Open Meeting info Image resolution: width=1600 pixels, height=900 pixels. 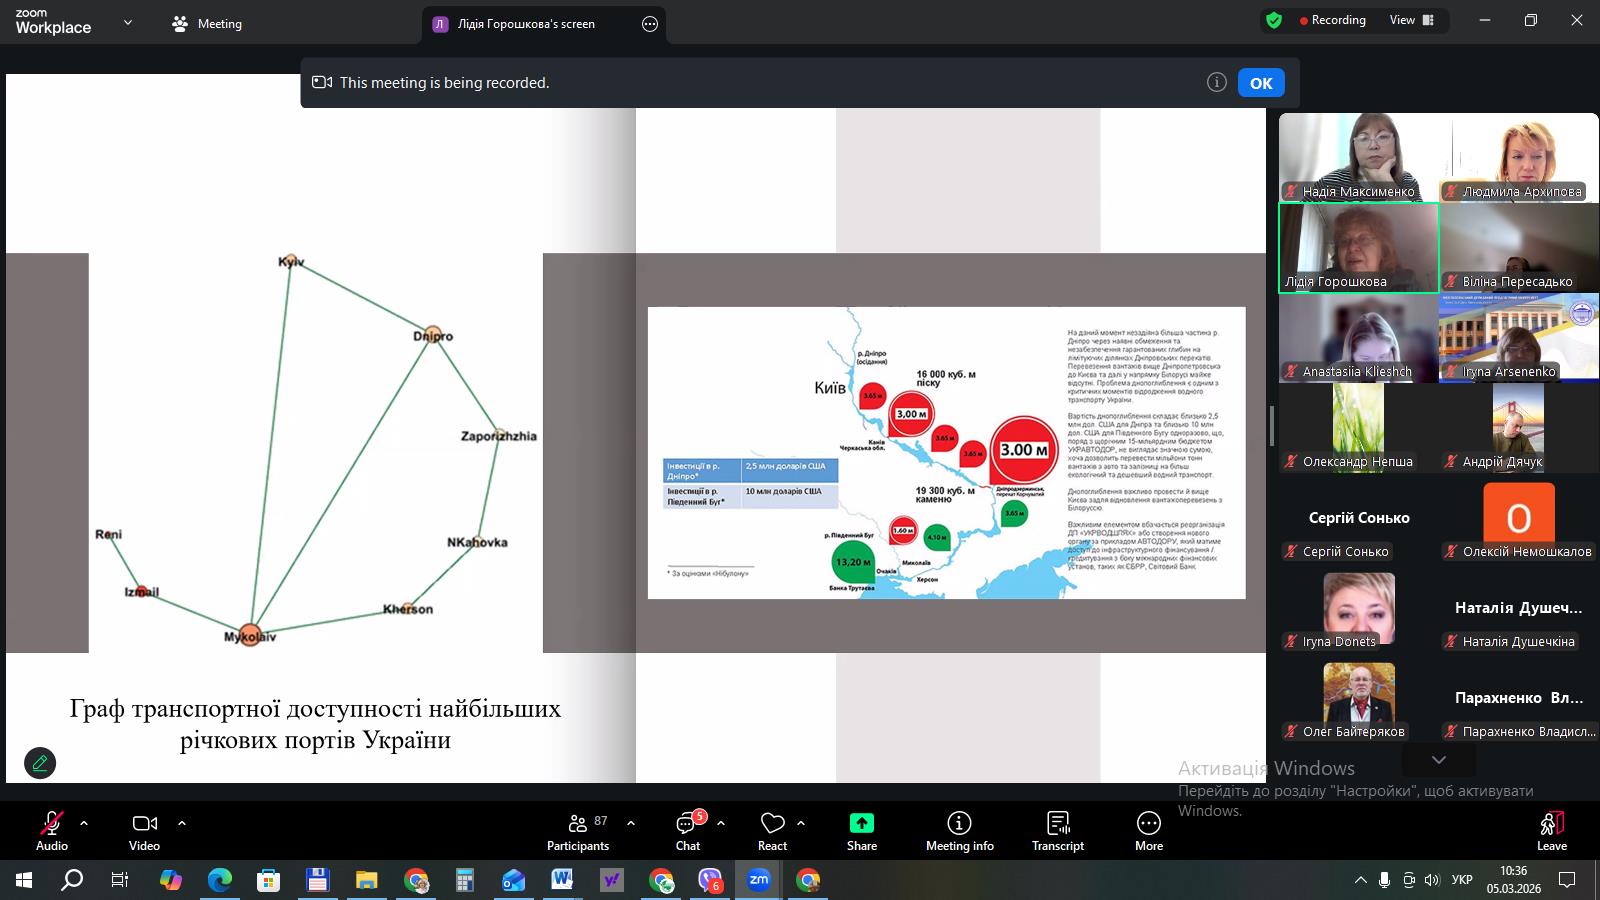click(x=959, y=830)
